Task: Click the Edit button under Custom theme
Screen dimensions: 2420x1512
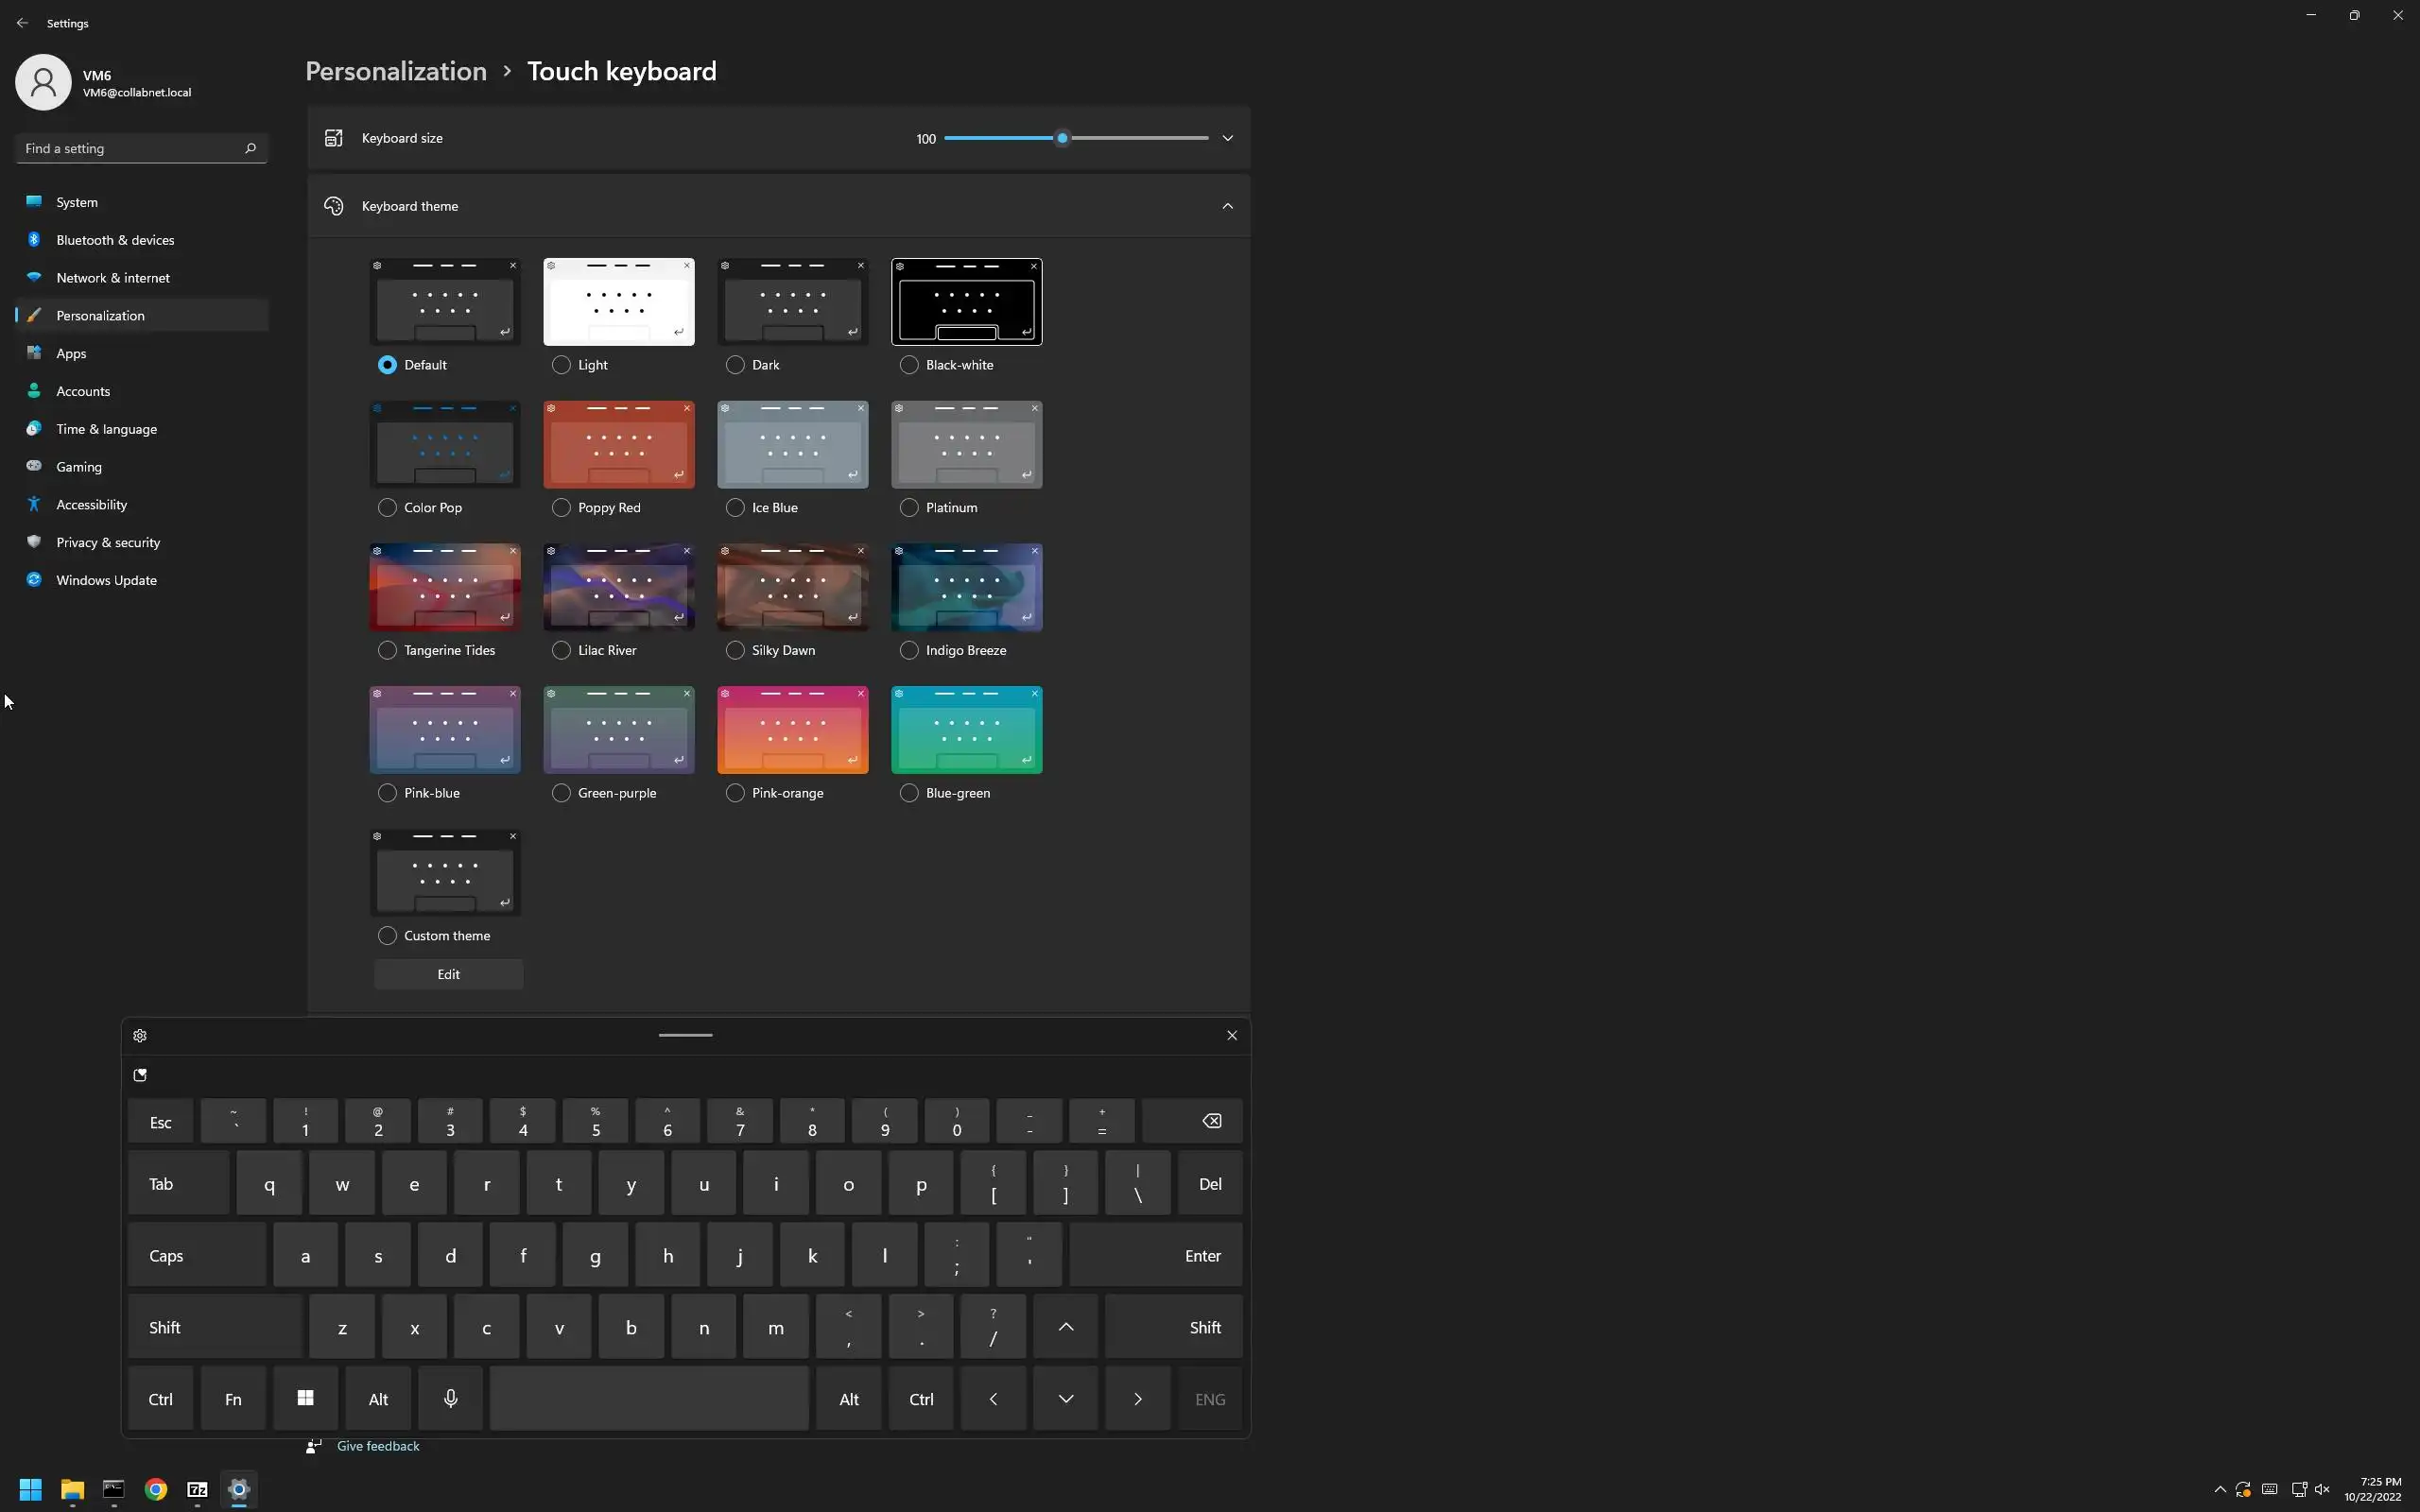Action: 448,974
